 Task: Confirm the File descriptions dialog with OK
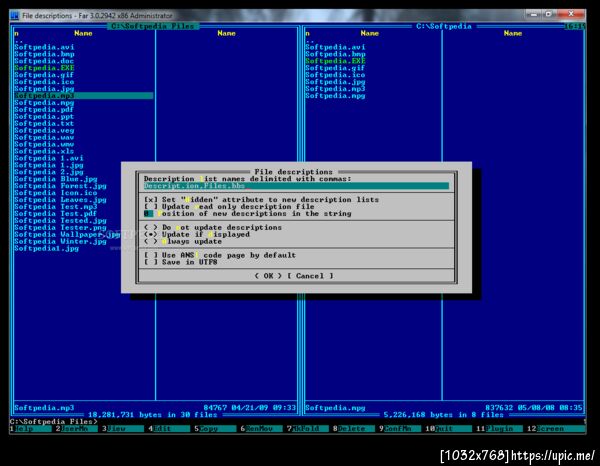click(268, 276)
